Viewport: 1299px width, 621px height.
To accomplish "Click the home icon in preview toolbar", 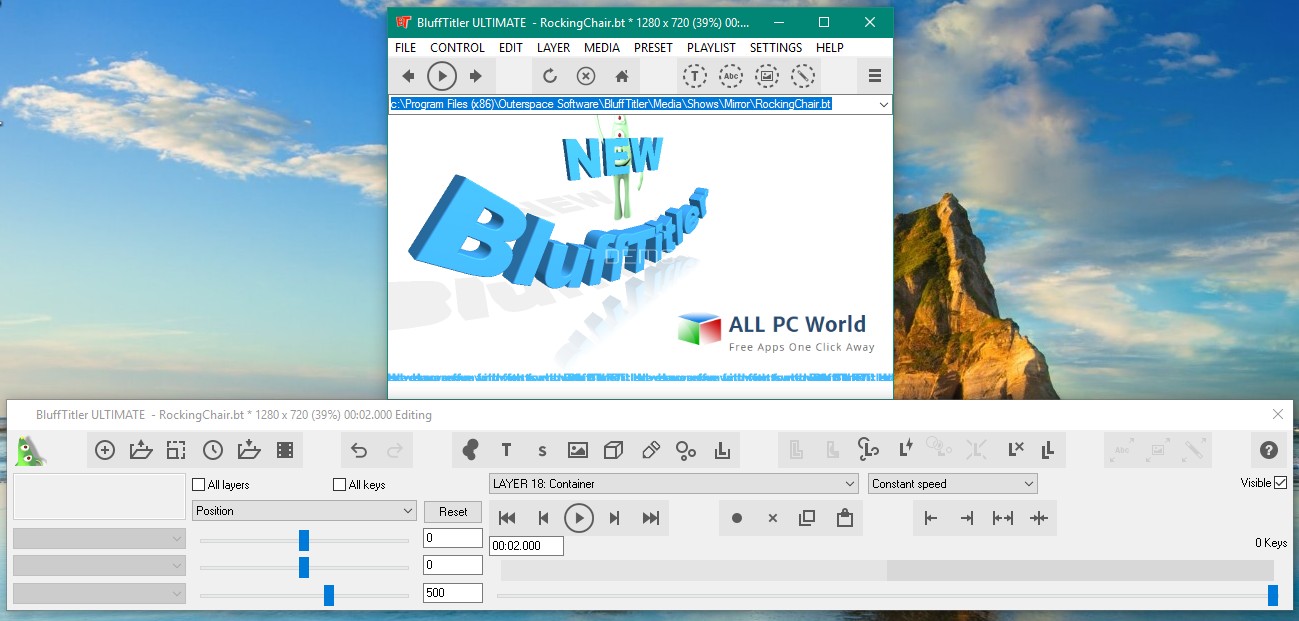I will [x=621, y=76].
